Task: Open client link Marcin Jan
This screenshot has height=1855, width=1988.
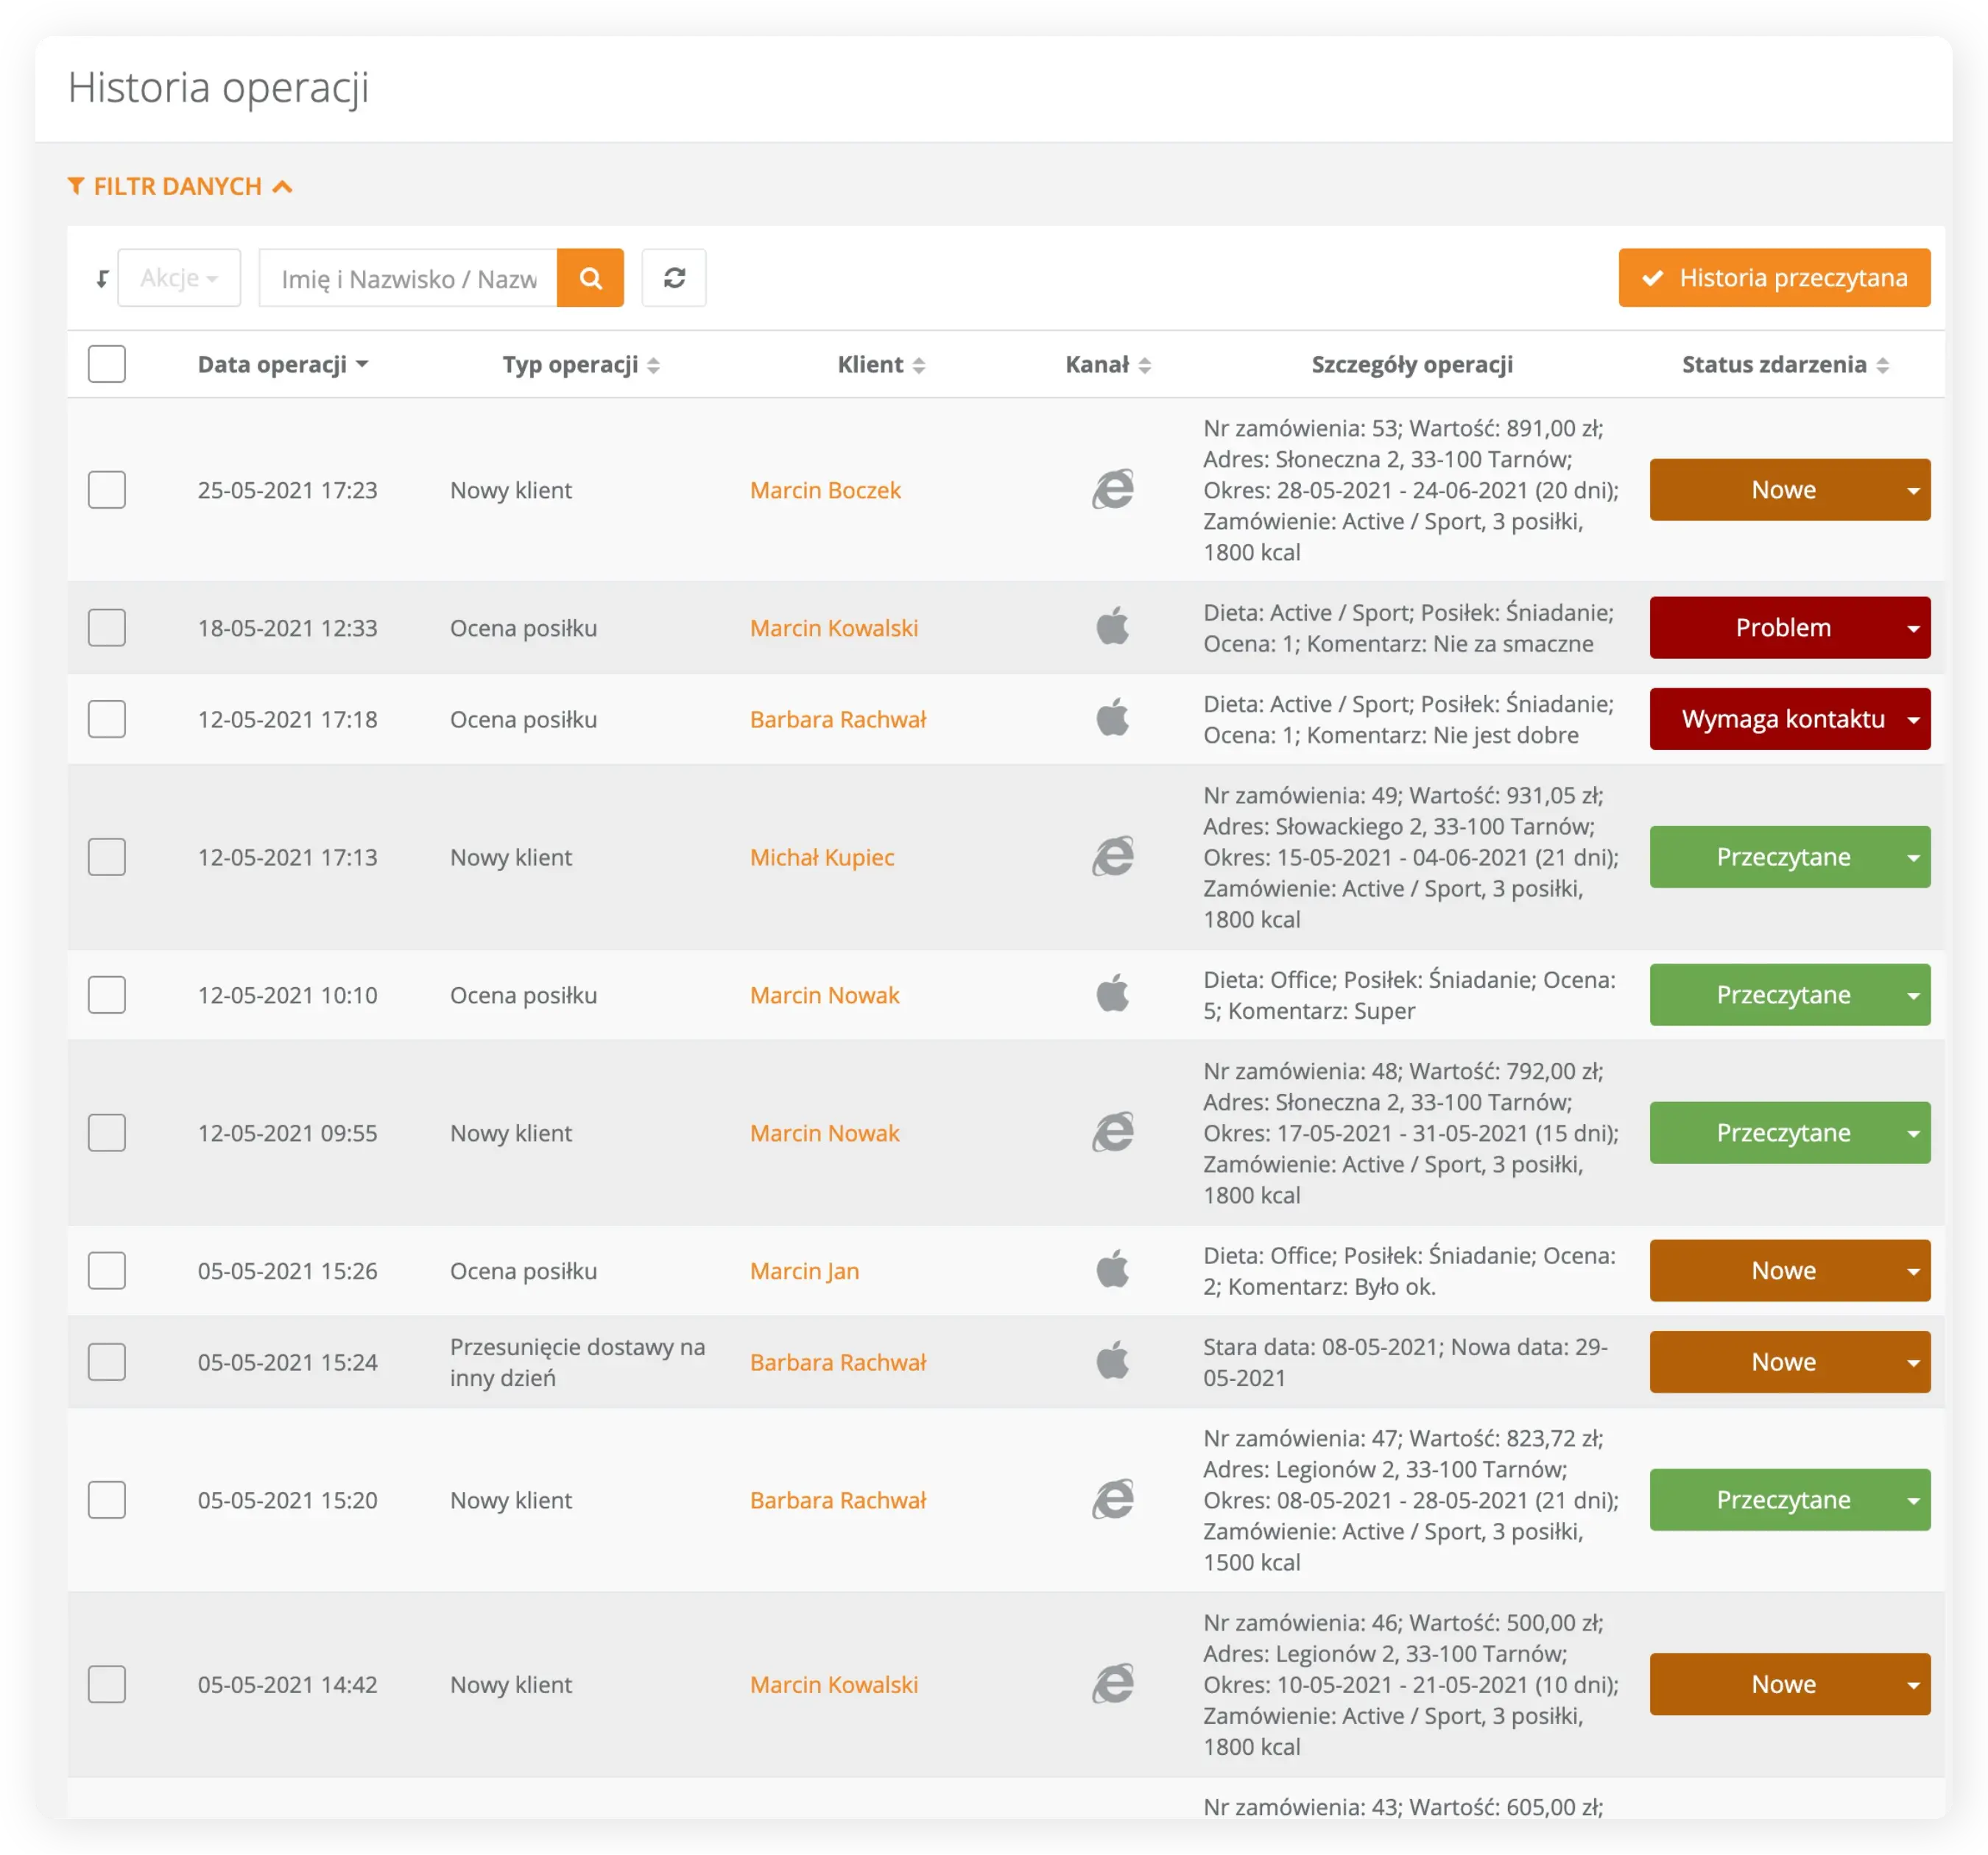Action: 805,1271
